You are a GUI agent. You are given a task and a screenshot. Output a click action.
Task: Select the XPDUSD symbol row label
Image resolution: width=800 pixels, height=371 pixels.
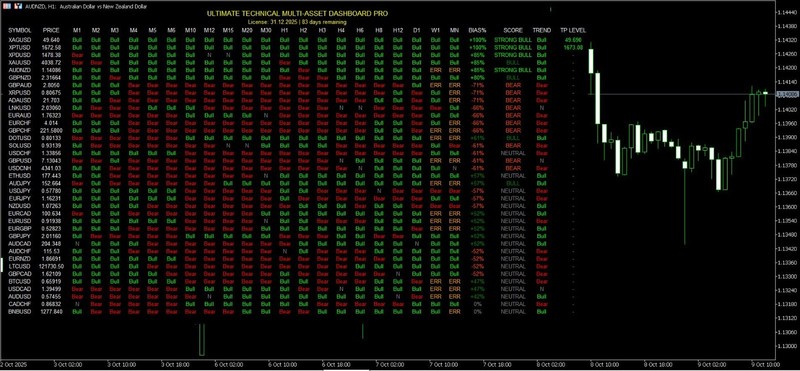pos(19,55)
